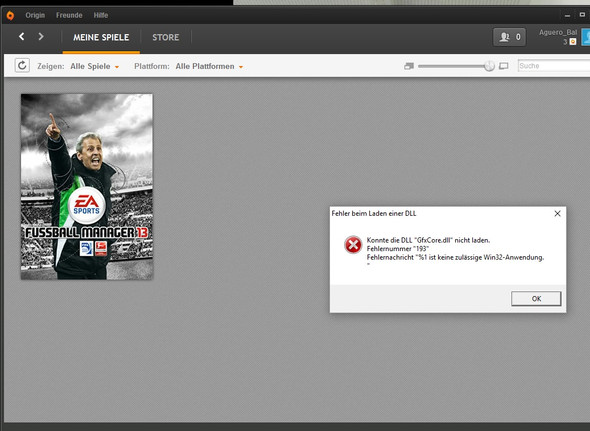Screen dimensions: 590x431
Task: Focus the Suche search field
Action: click(x=554, y=66)
